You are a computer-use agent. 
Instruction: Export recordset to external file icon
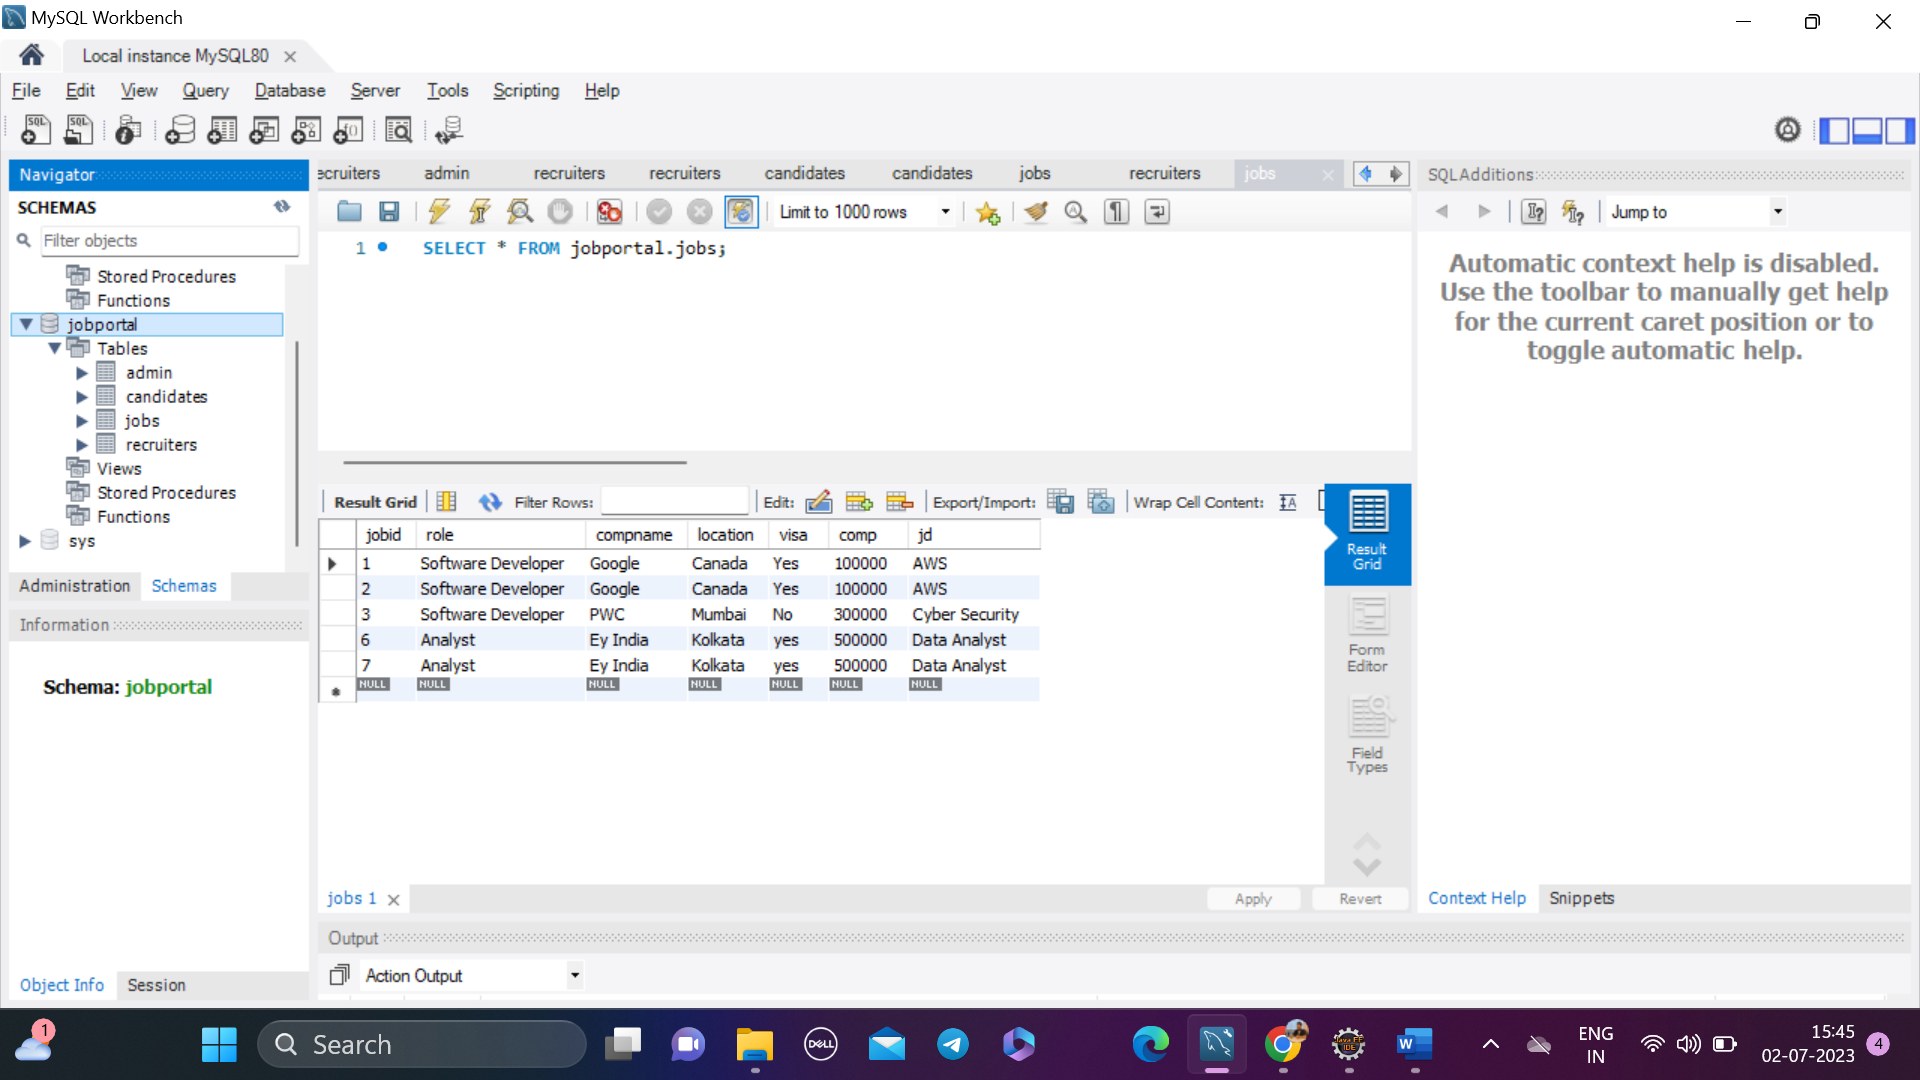1060,502
